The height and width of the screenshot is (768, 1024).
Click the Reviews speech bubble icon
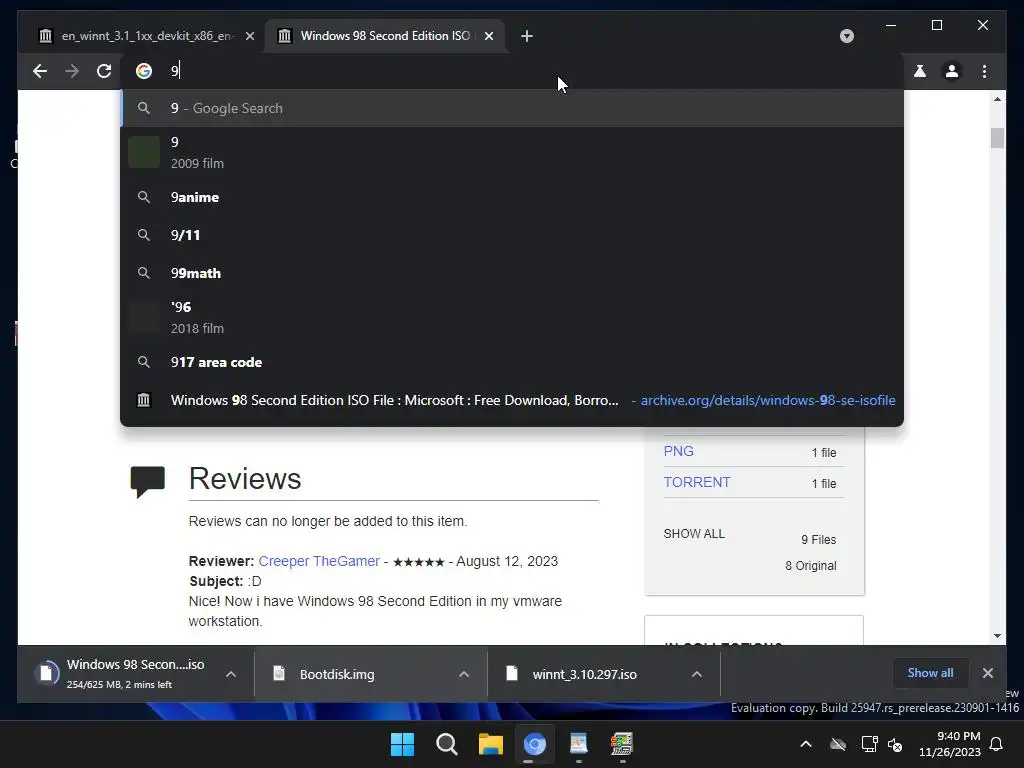coord(148,482)
